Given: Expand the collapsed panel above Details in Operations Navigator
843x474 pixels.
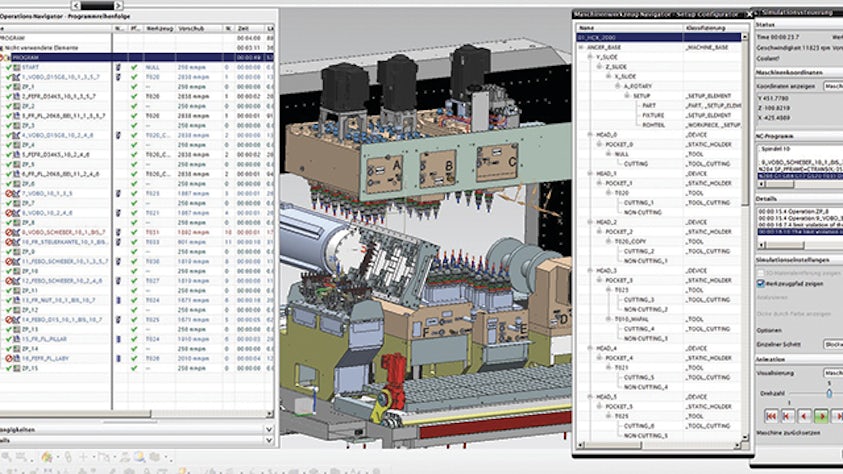Looking at the screenshot, I should click(269, 429).
